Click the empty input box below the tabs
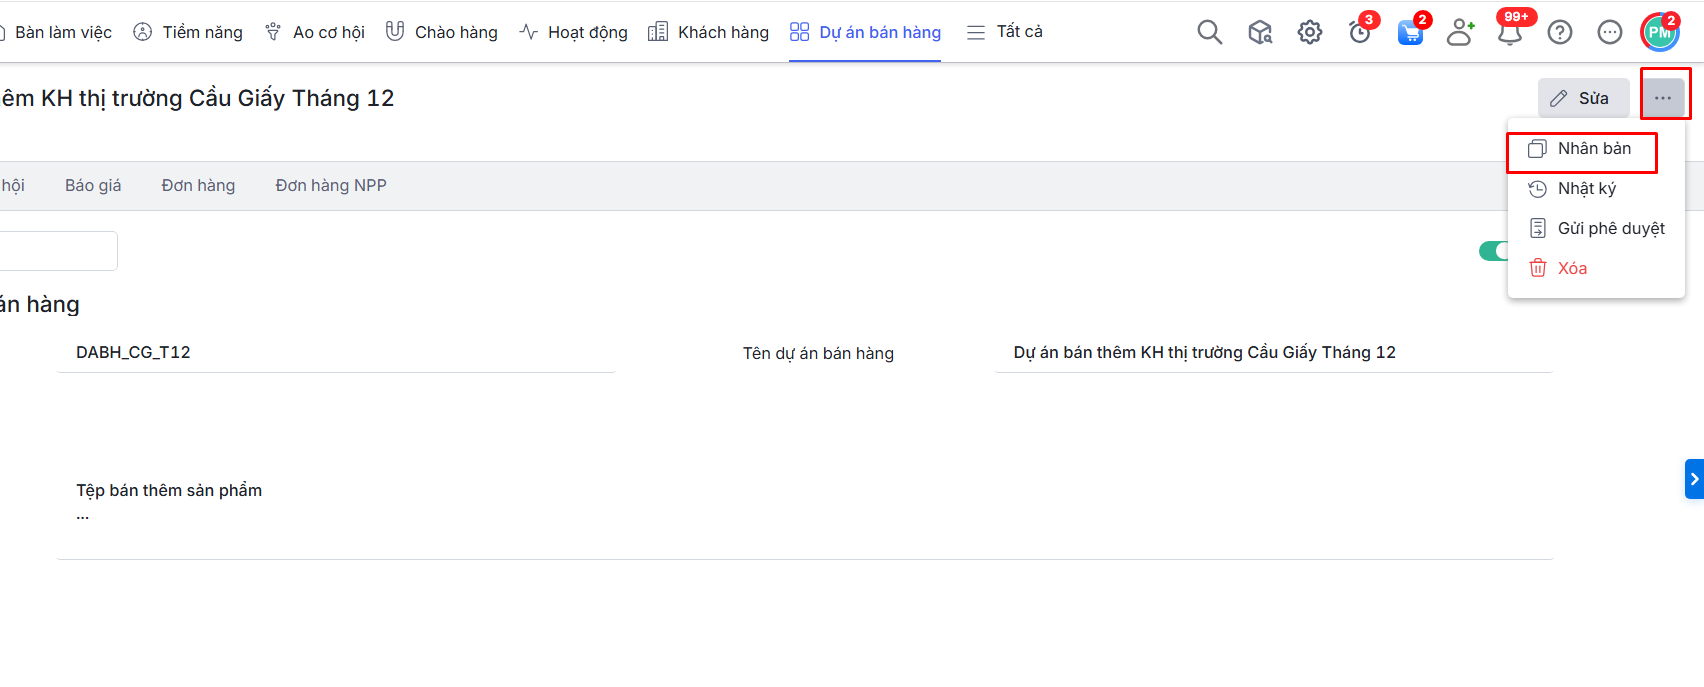 [57, 251]
